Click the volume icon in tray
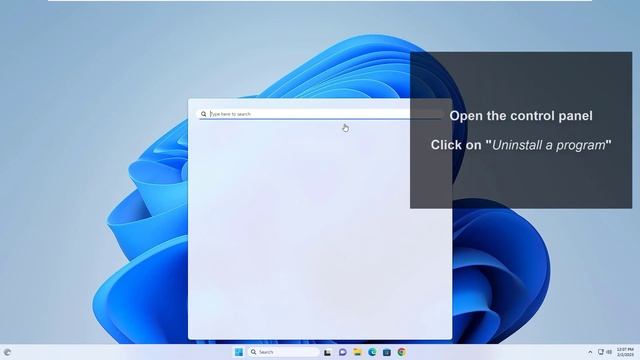The height and width of the screenshot is (360, 640). (x=609, y=352)
